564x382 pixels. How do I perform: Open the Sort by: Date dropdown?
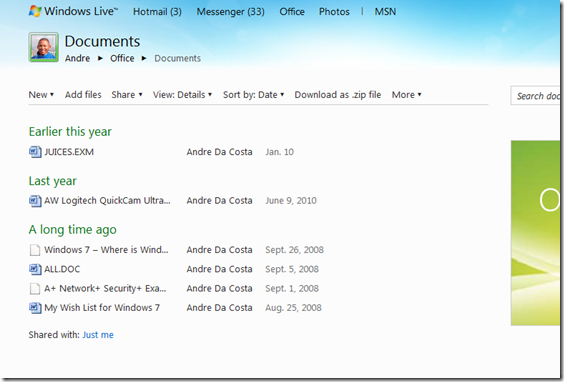[x=254, y=95]
